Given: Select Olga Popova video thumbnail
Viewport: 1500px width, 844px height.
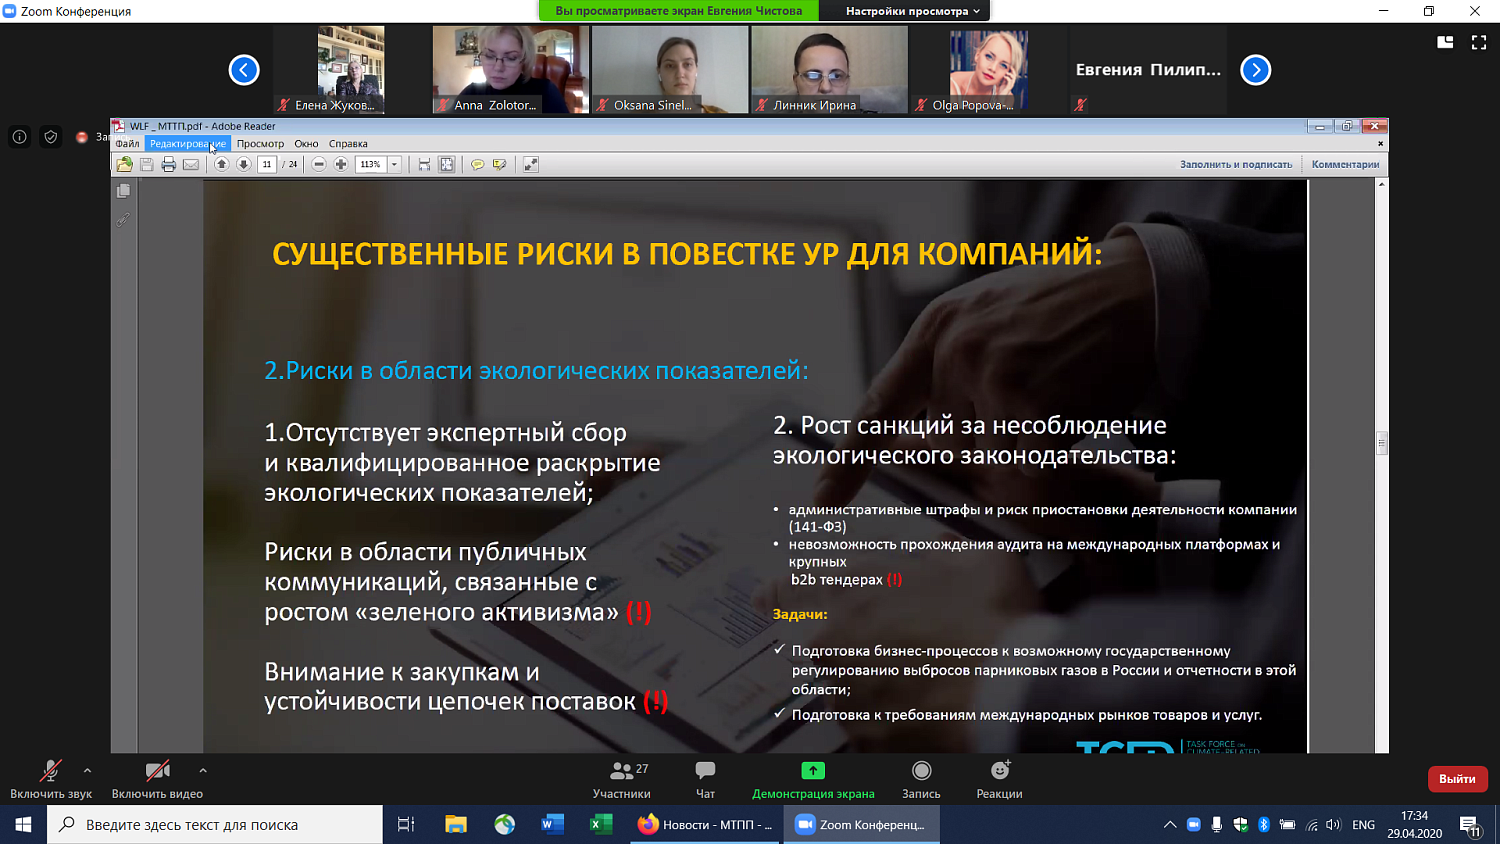Looking at the screenshot, I should click(x=989, y=70).
